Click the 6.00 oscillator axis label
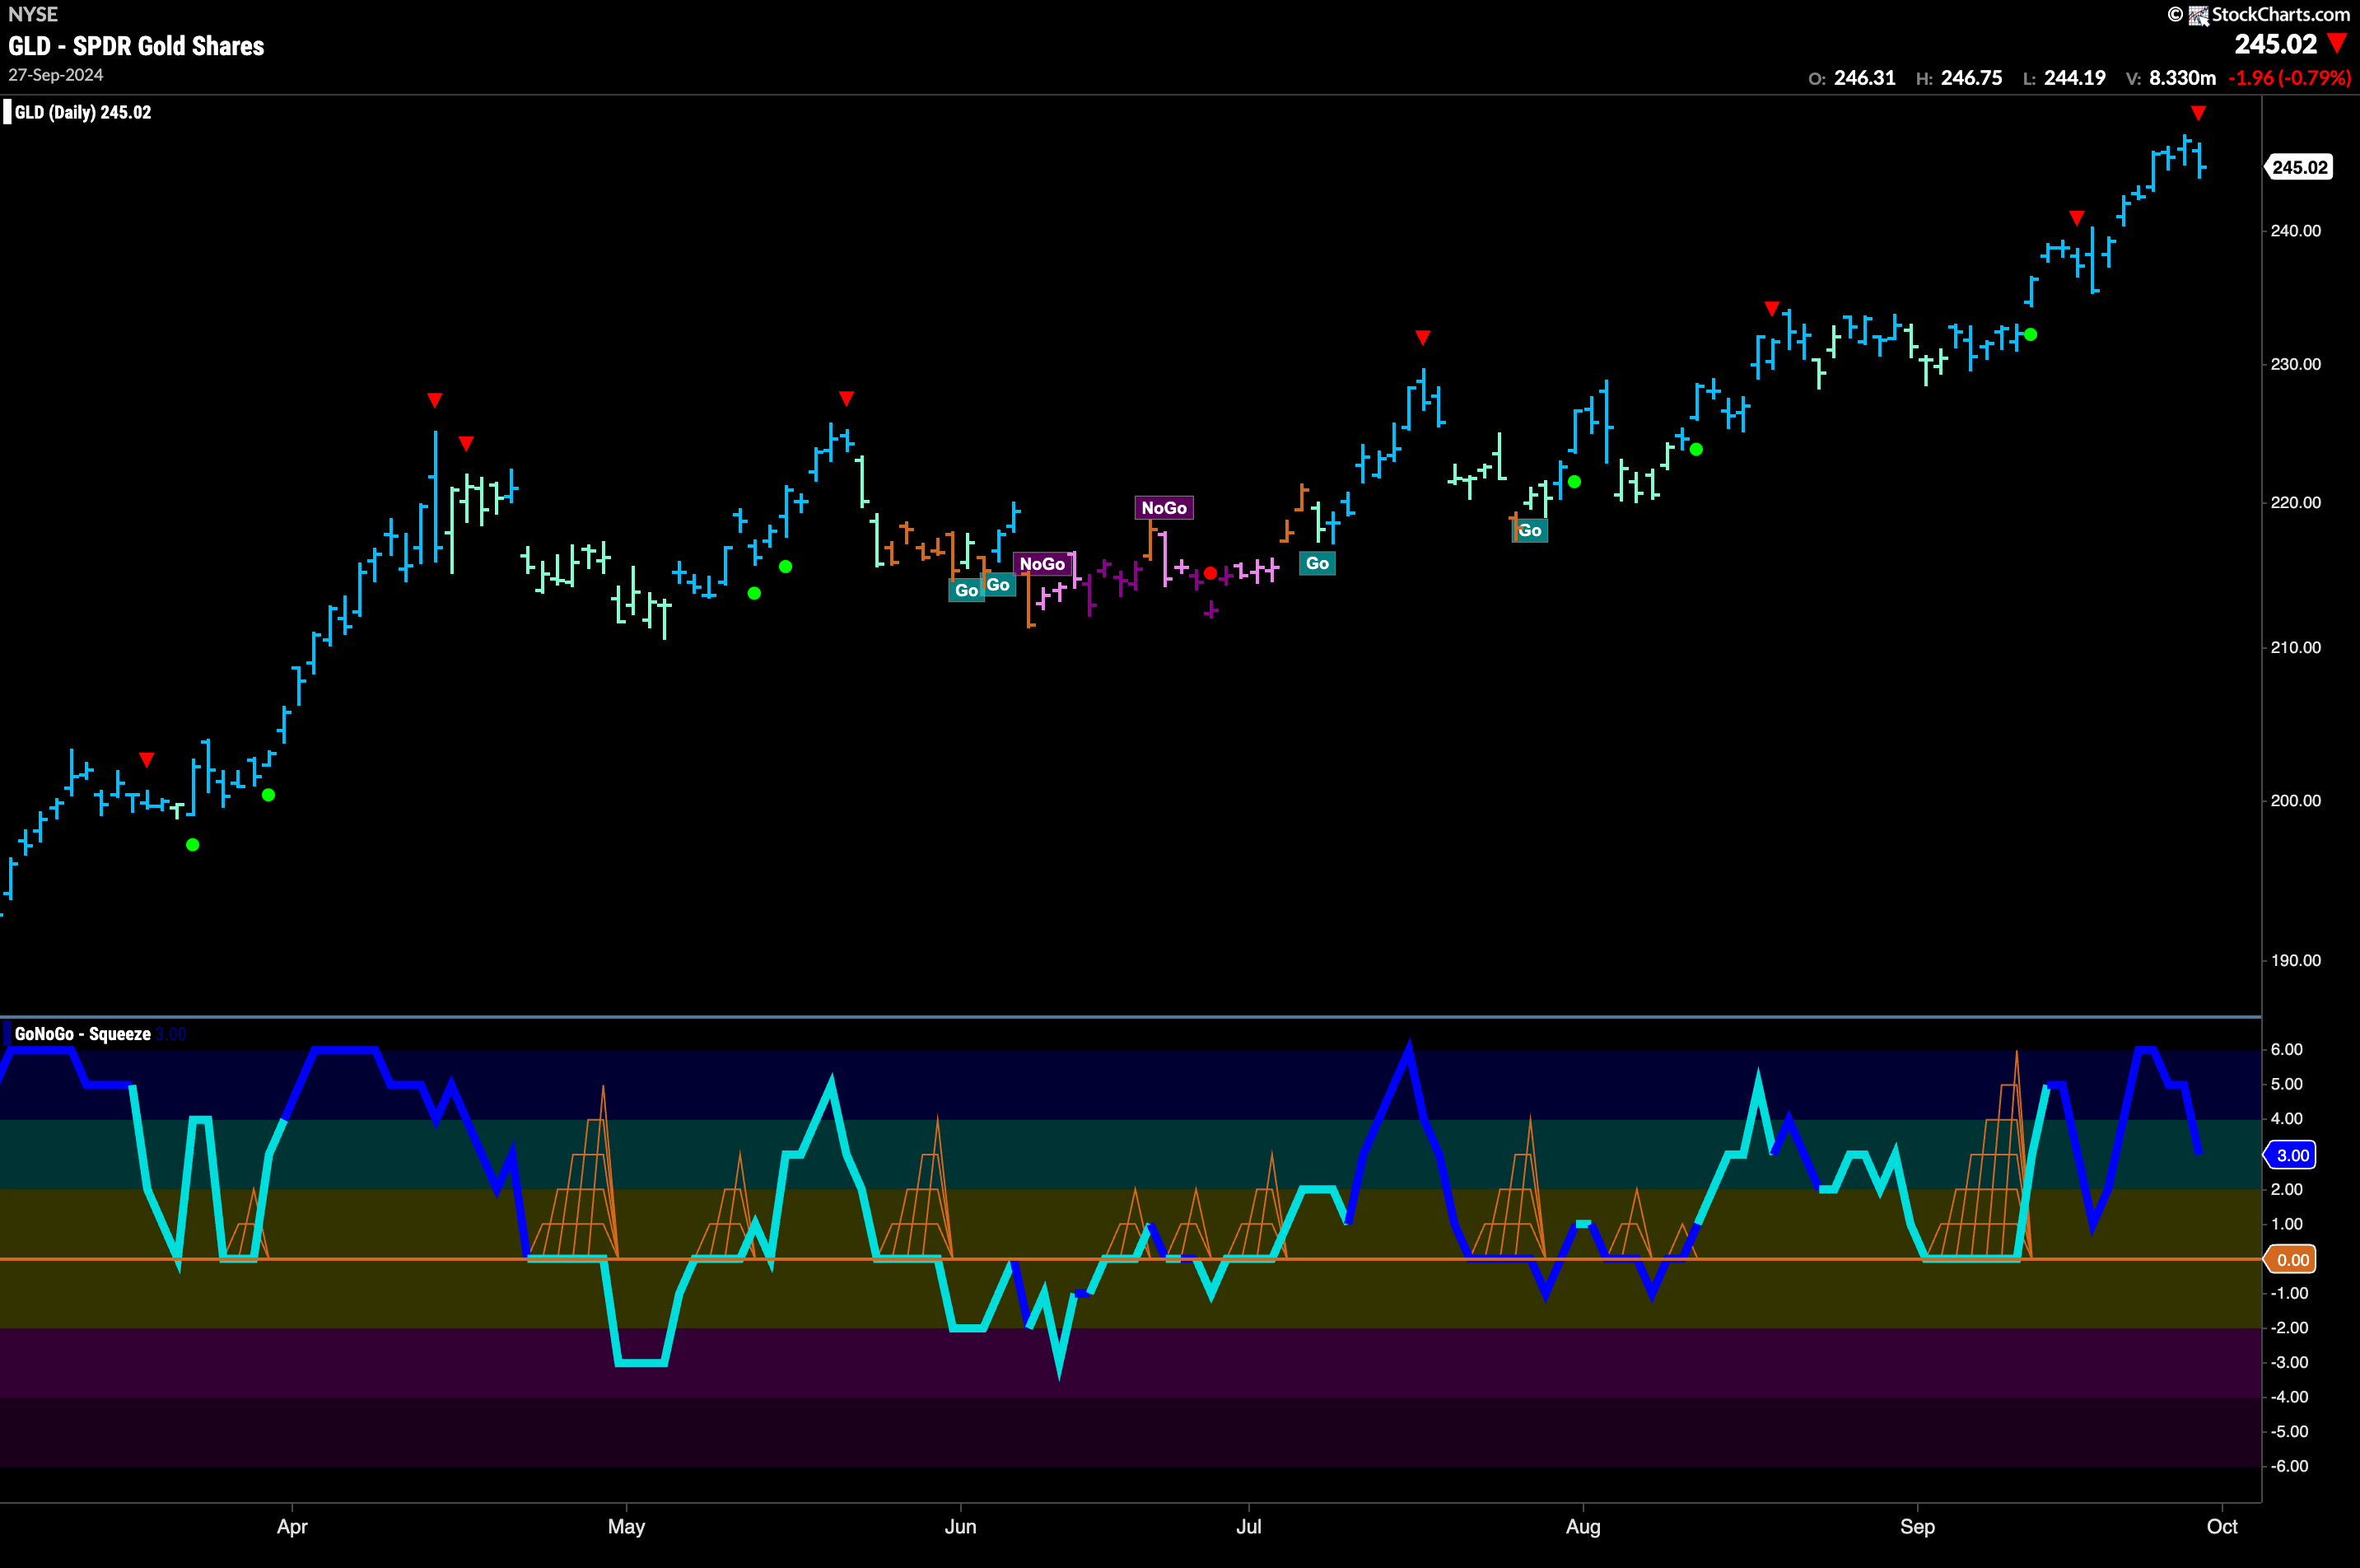2360x1568 pixels. click(2287, 1049)
